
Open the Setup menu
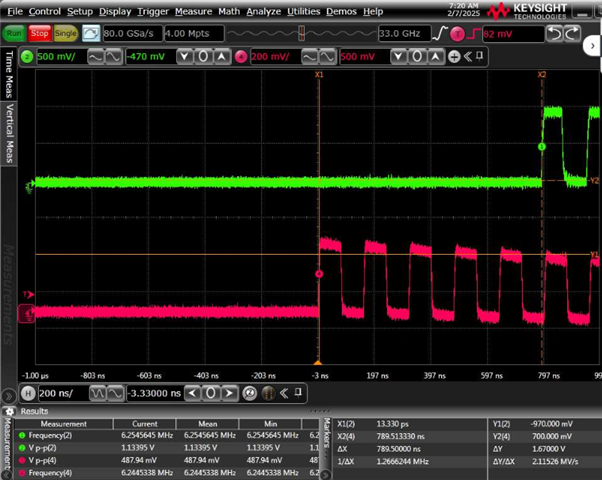(x=80, y=12)
